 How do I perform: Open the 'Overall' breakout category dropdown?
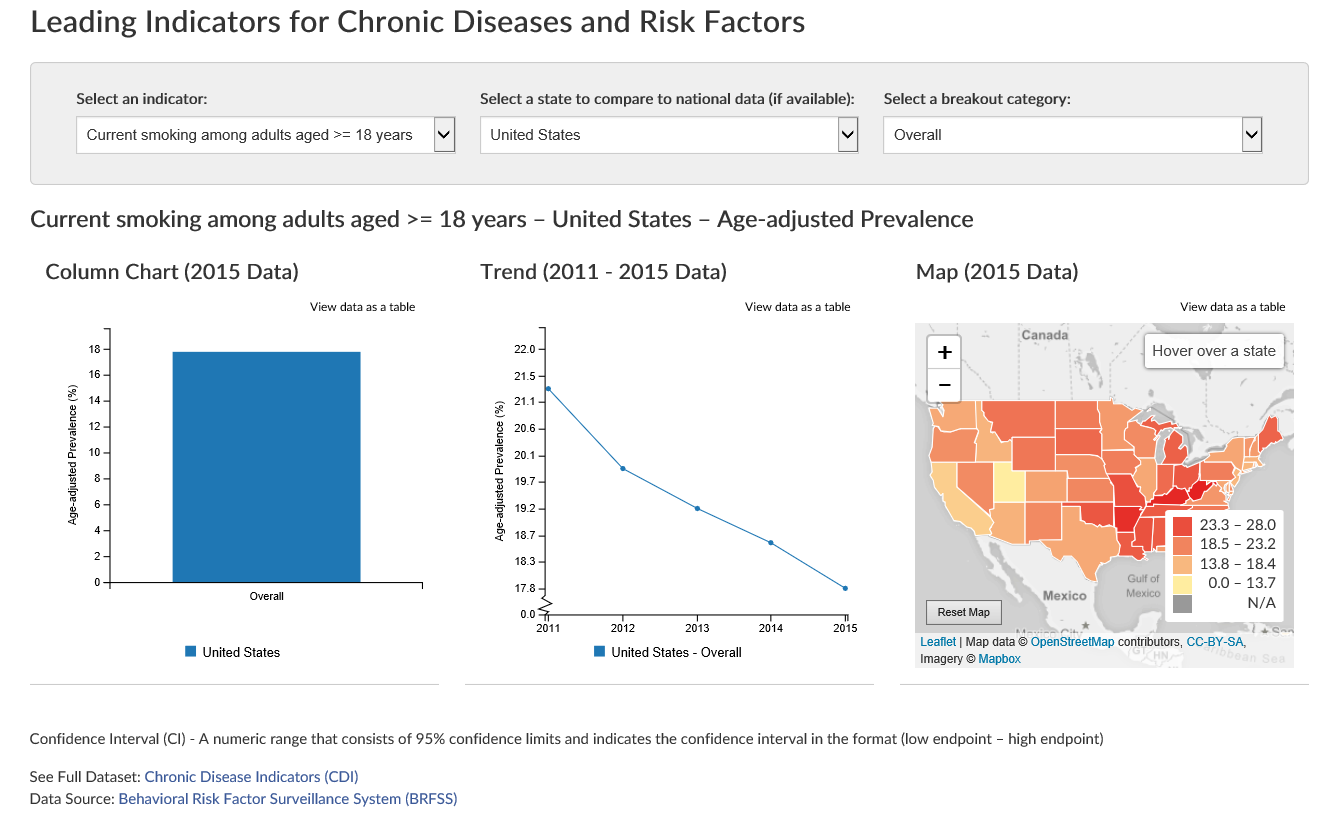[1072, 134]
